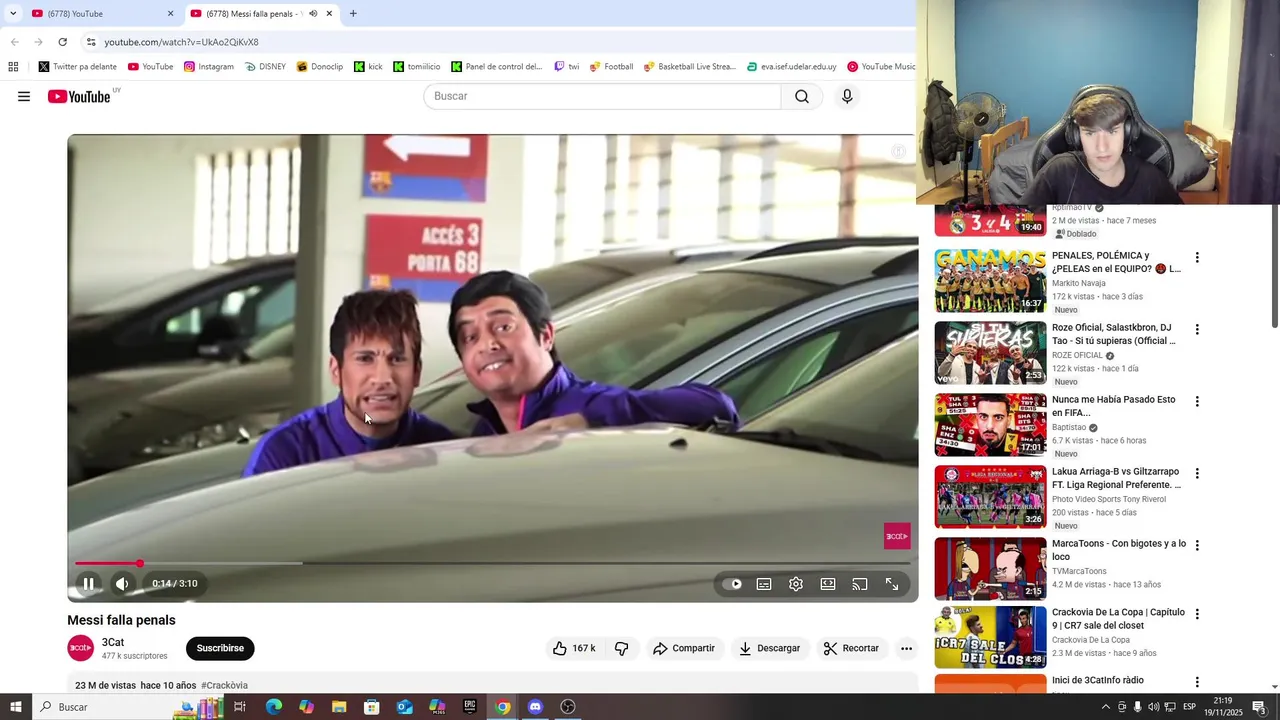Screen dimensions: 1280x720
Task: Open the 3Cat channel avatar
Action: [80, 648]
